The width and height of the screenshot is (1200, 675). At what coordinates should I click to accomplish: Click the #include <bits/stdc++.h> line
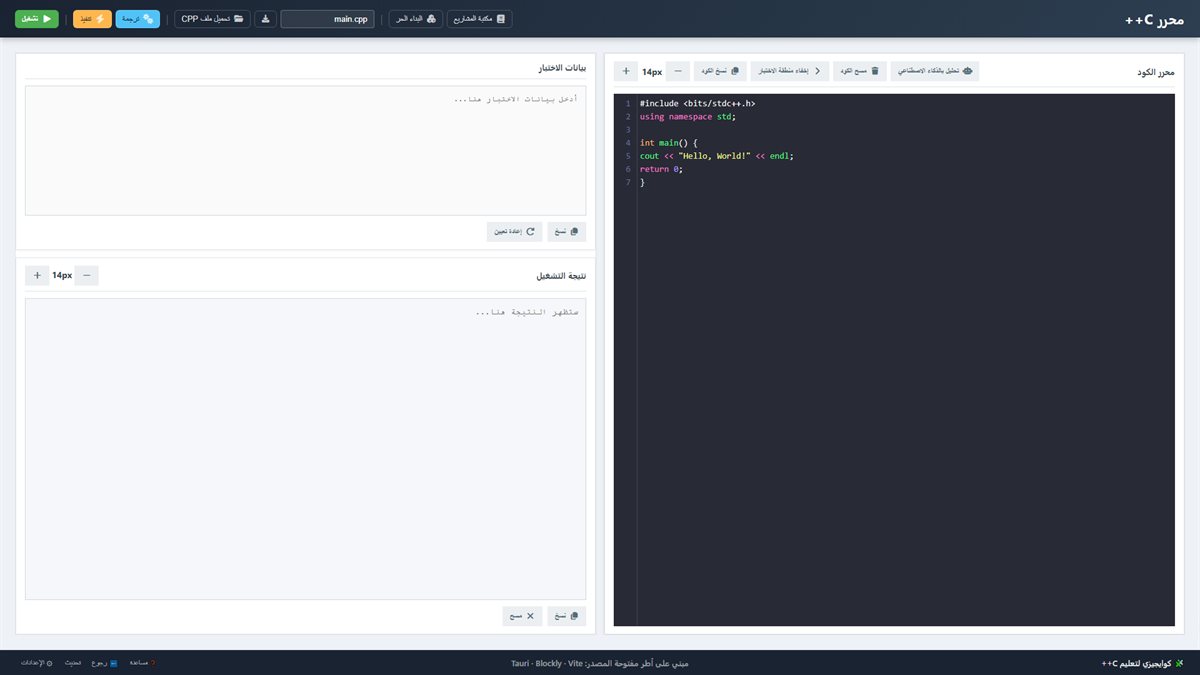697,103
